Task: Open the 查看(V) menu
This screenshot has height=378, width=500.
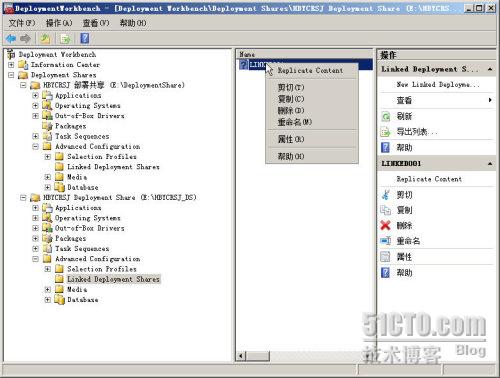Action: 96,23
